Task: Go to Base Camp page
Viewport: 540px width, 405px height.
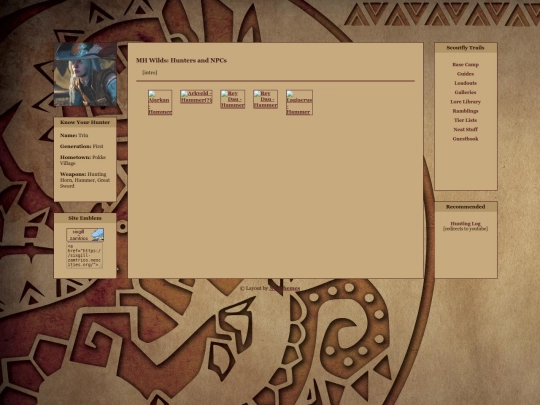Action: (466, 64)
